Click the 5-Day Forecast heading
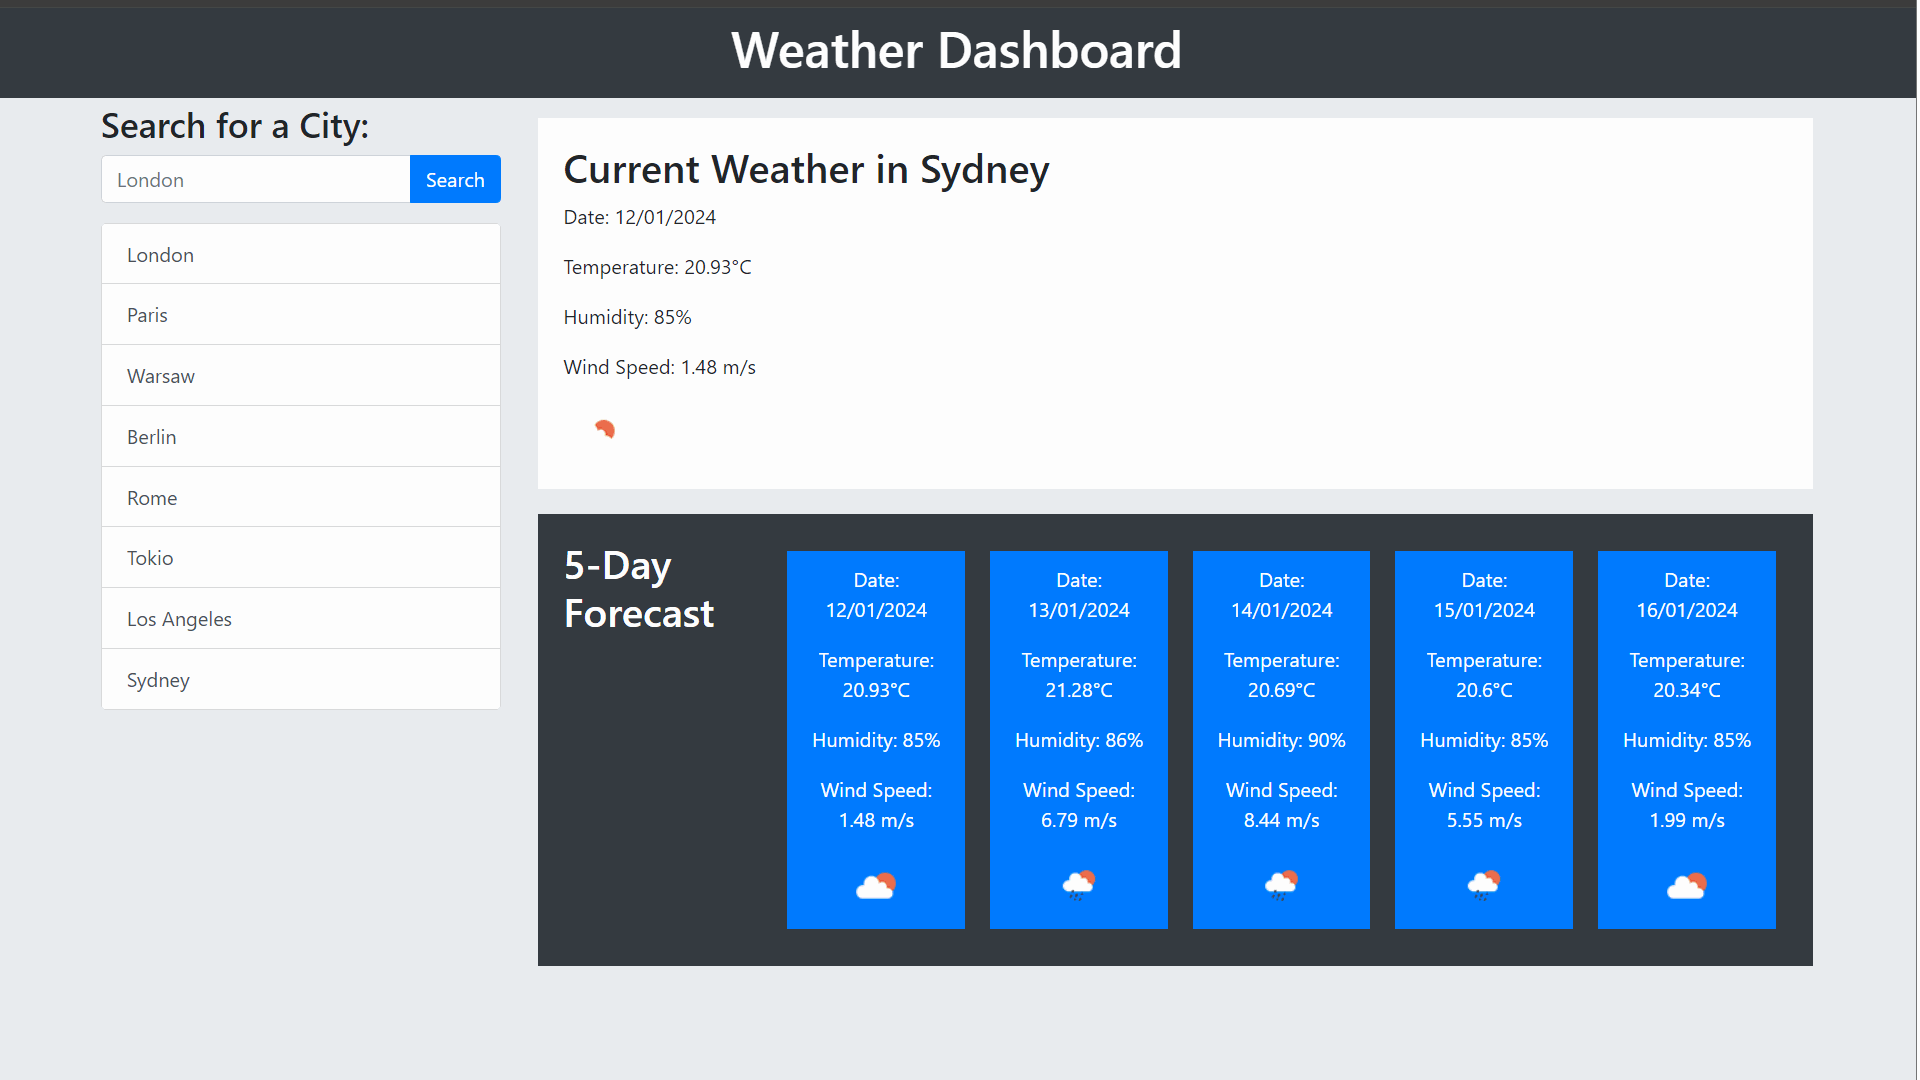Viewport: 1920px width, 1080px height. click(x=638, y=590)
